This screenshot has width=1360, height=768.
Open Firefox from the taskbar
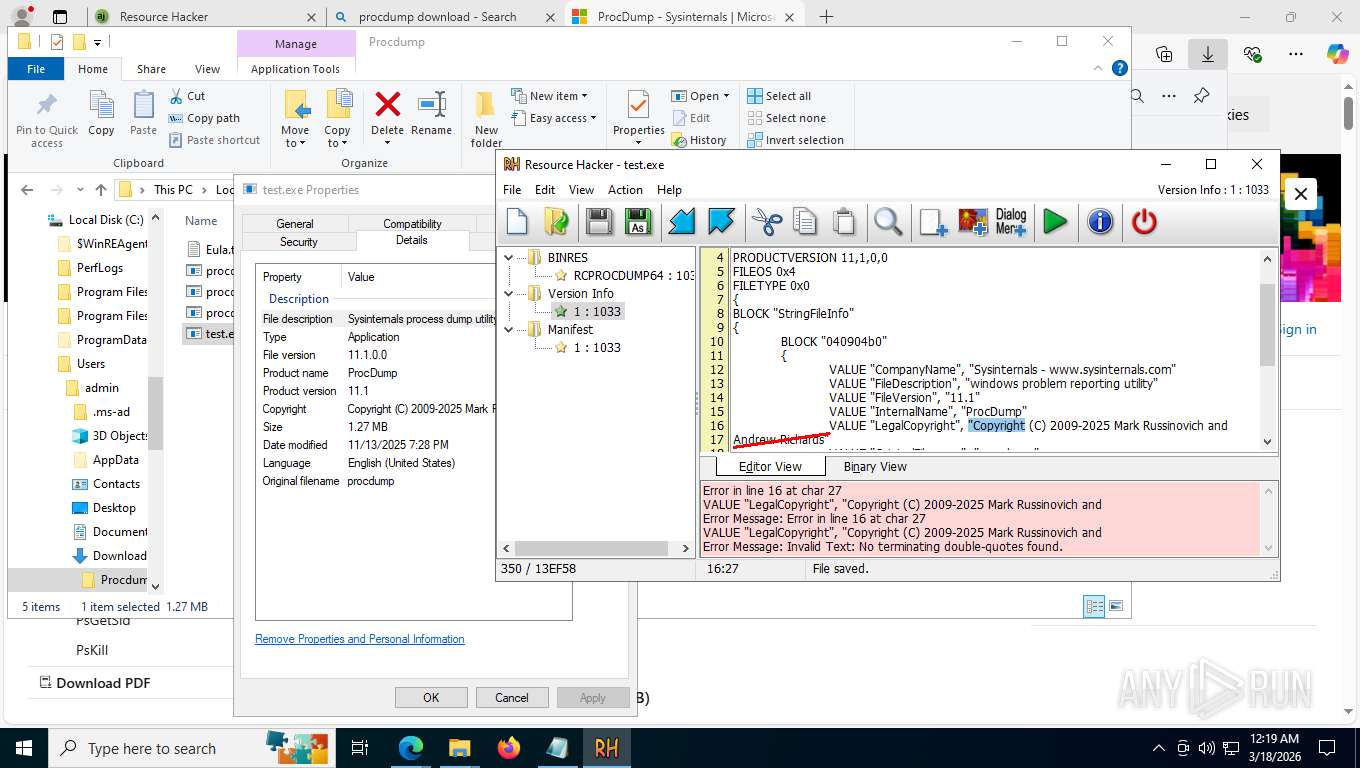point(508,748)
